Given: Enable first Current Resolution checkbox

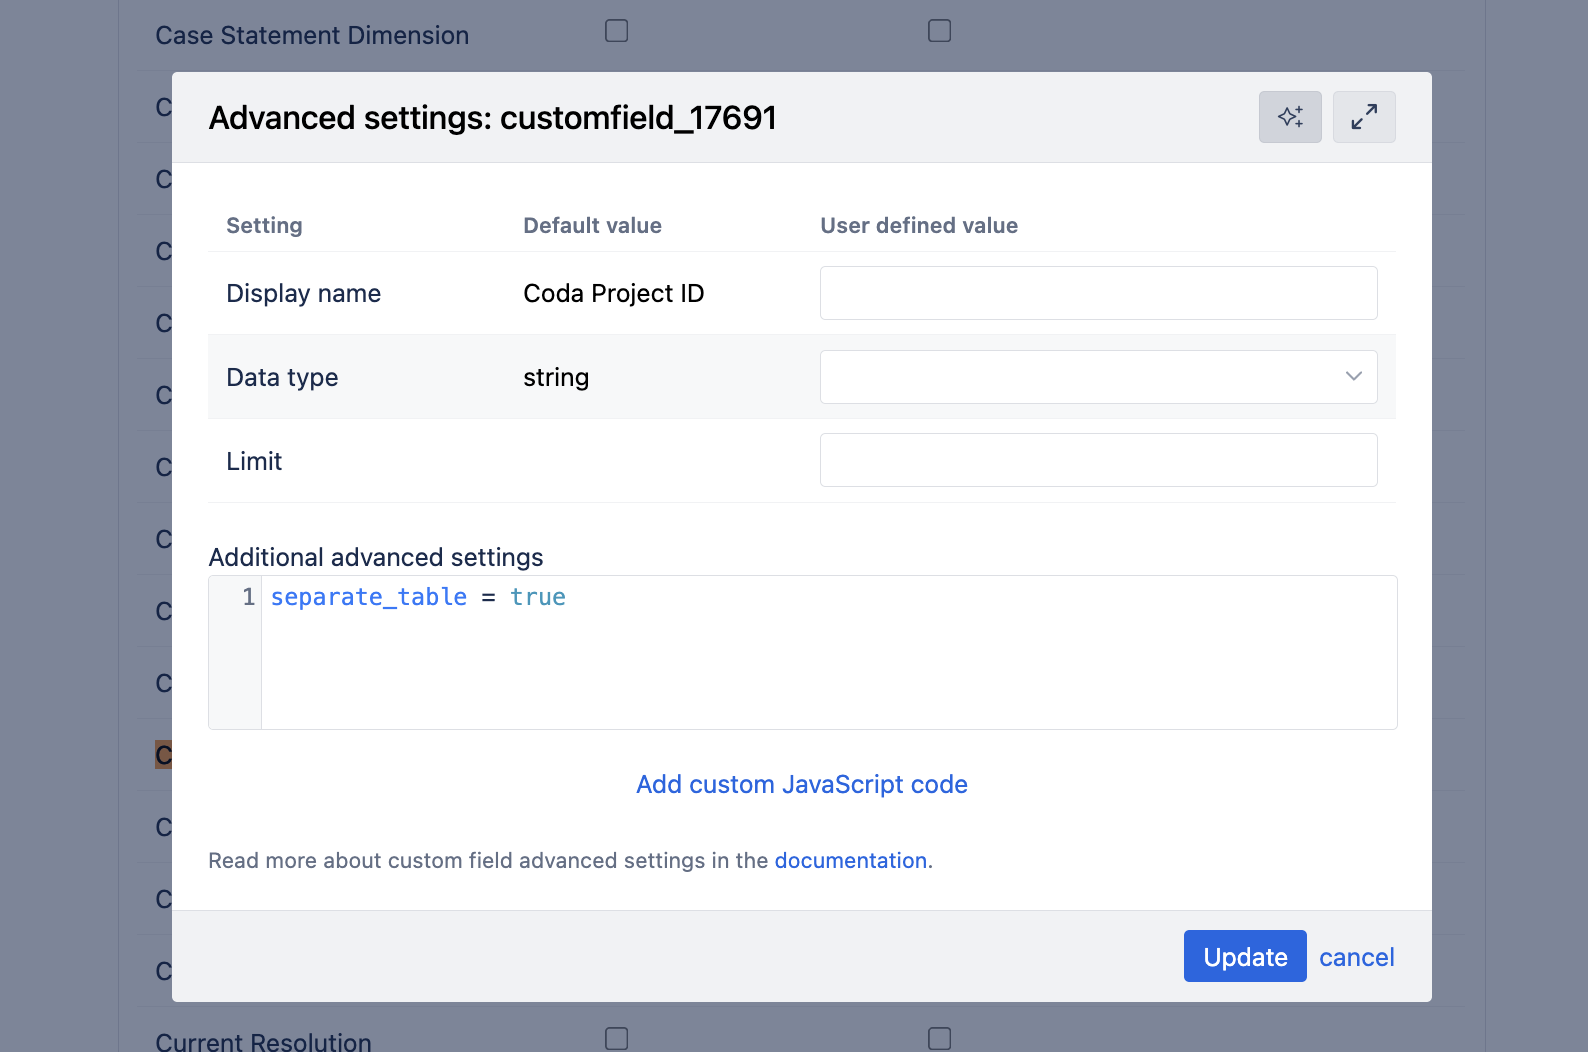Looking at the screenshot, I should [x=617, y=1039].
